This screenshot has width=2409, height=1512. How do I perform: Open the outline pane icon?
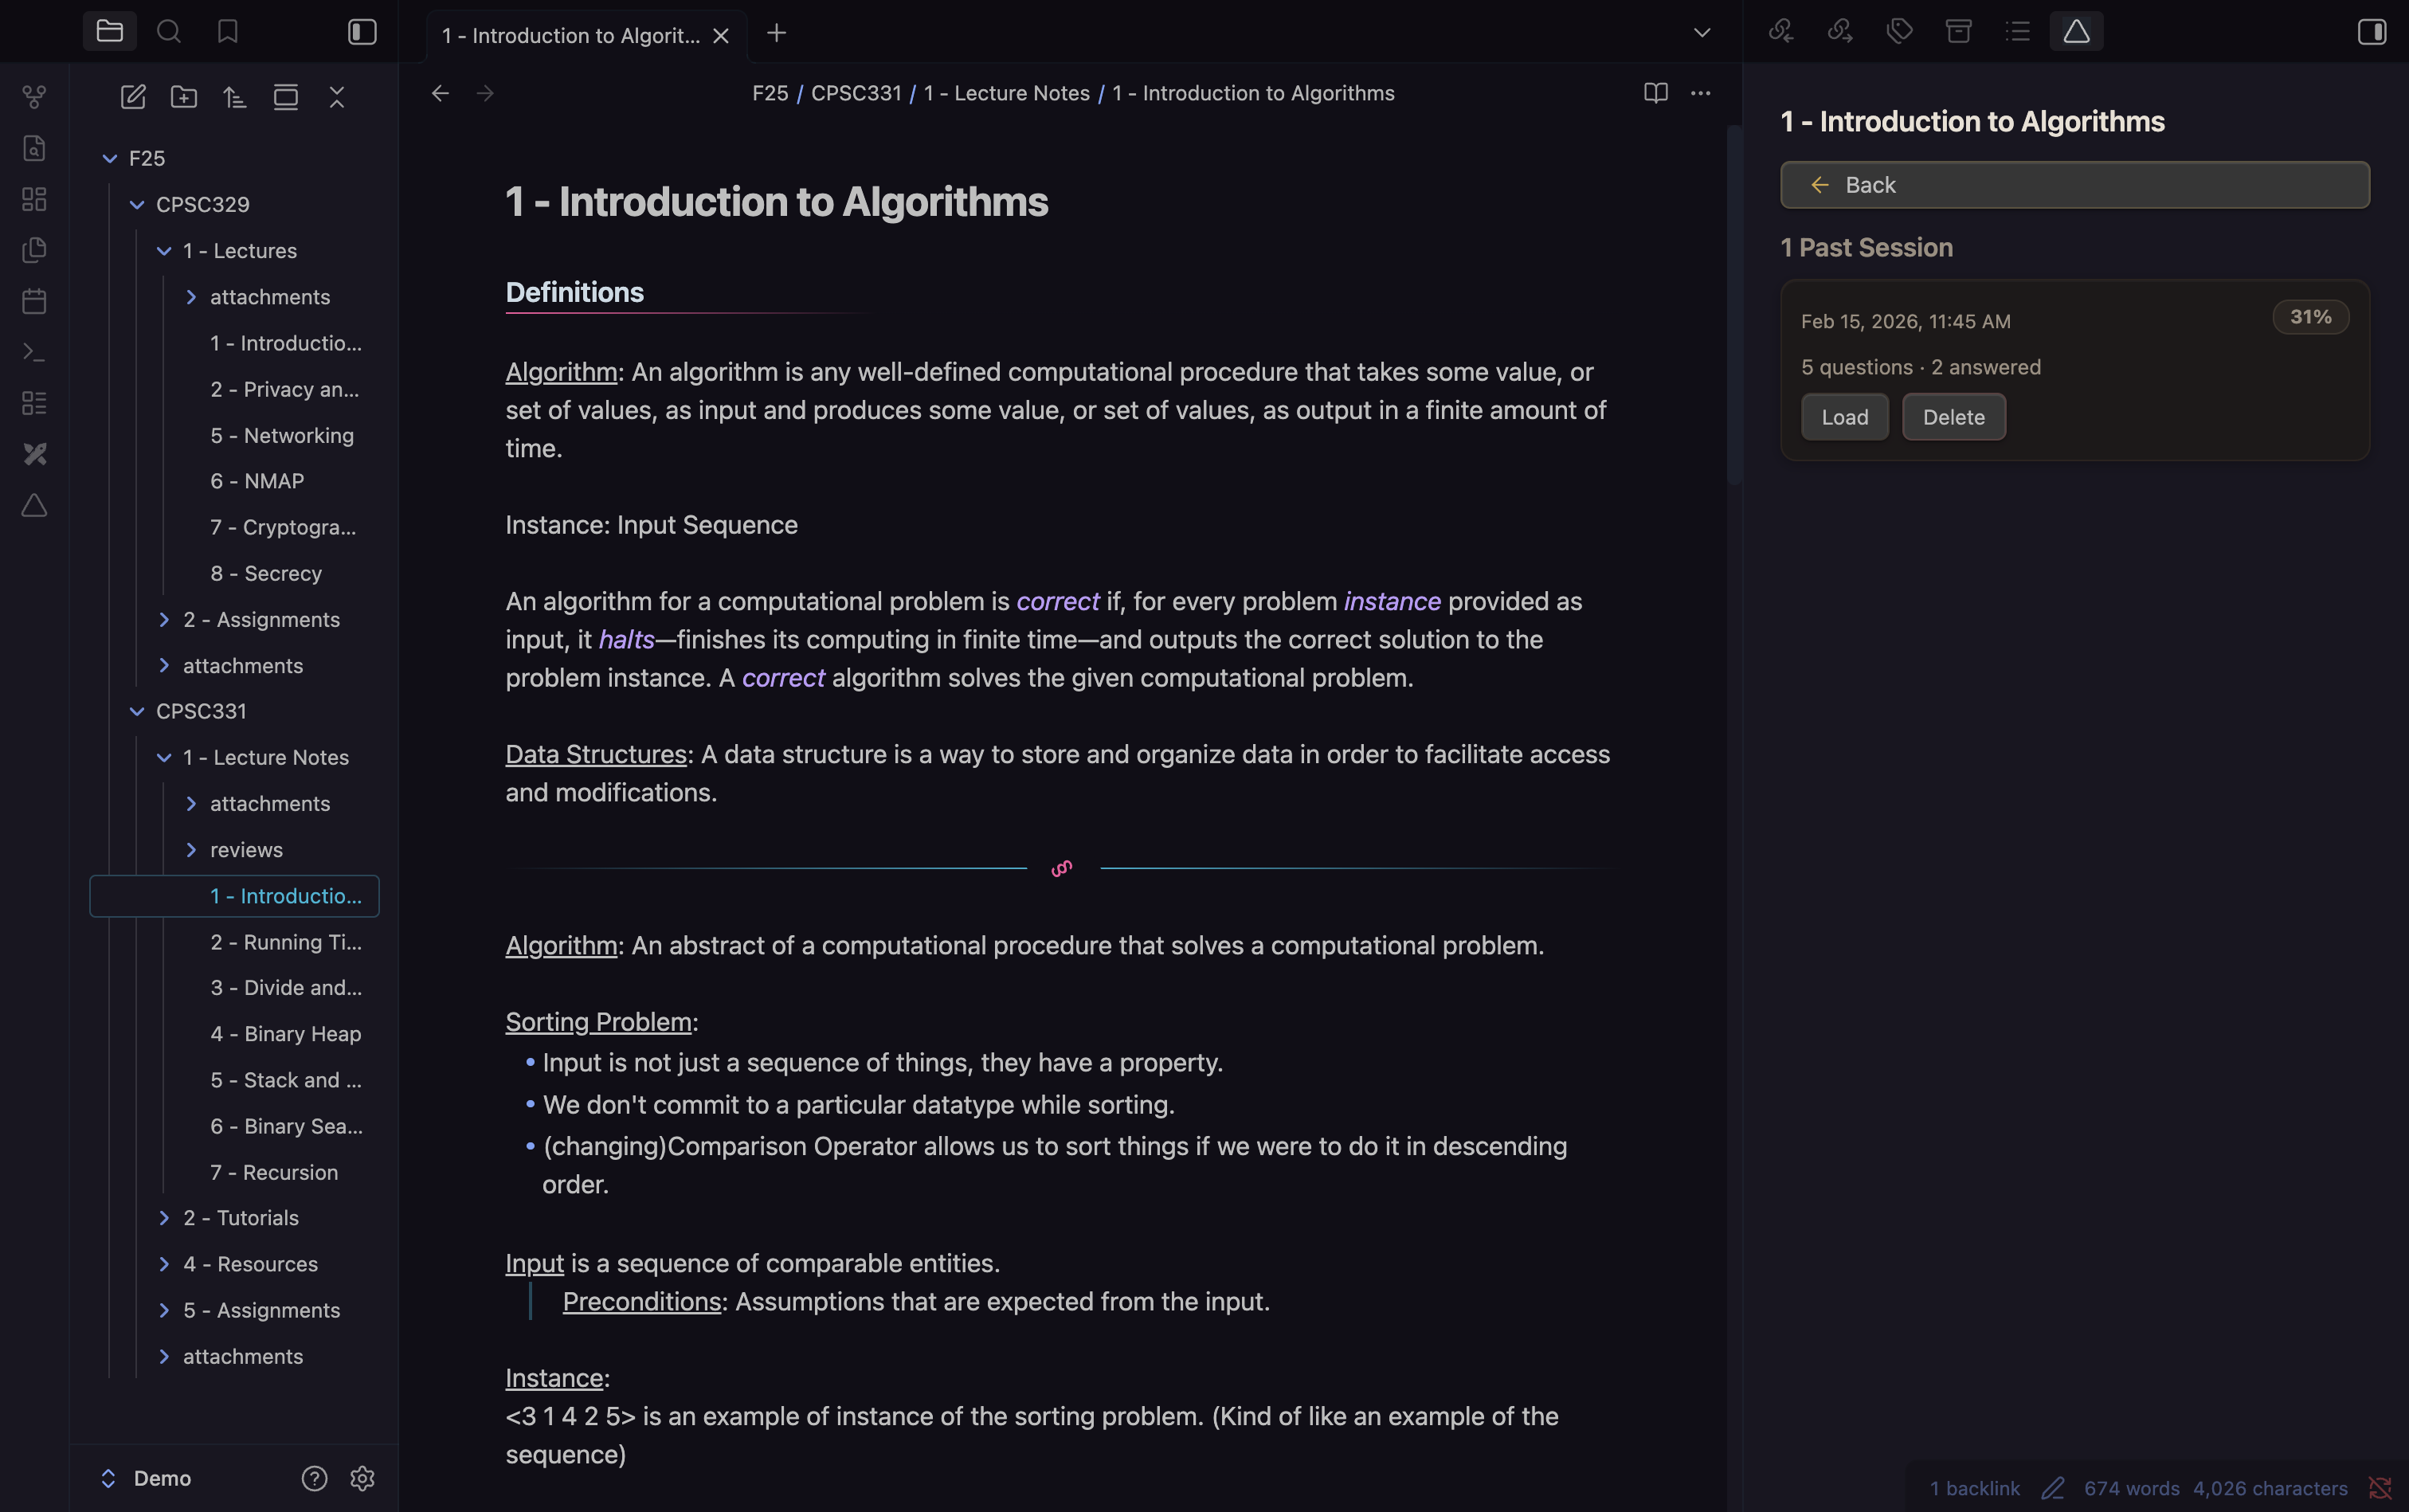point(2017,32)
